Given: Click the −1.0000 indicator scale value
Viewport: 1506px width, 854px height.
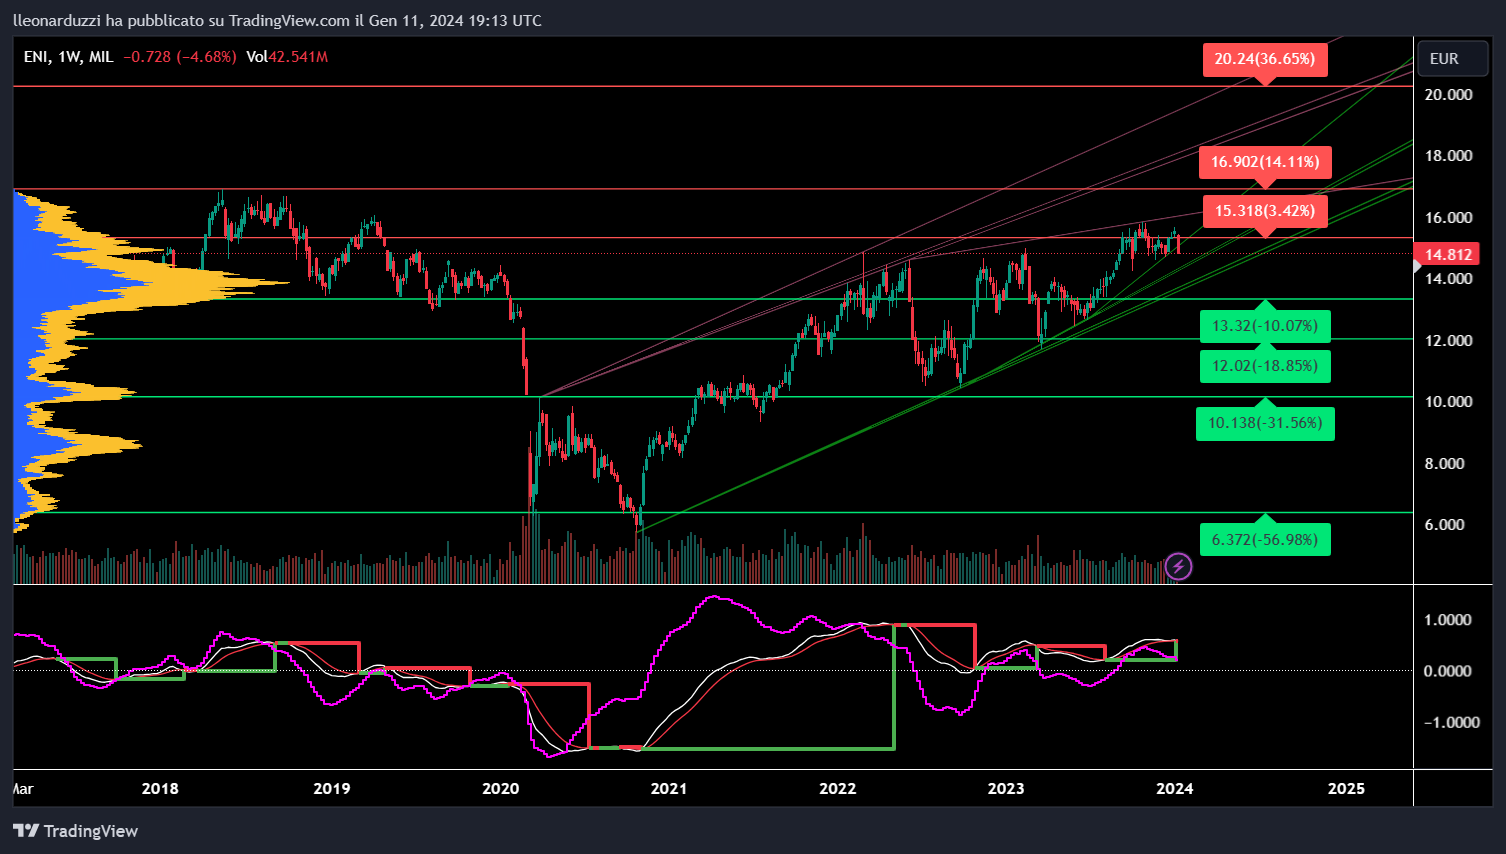Looking at the screenshot, I should tap(1452, 722).
